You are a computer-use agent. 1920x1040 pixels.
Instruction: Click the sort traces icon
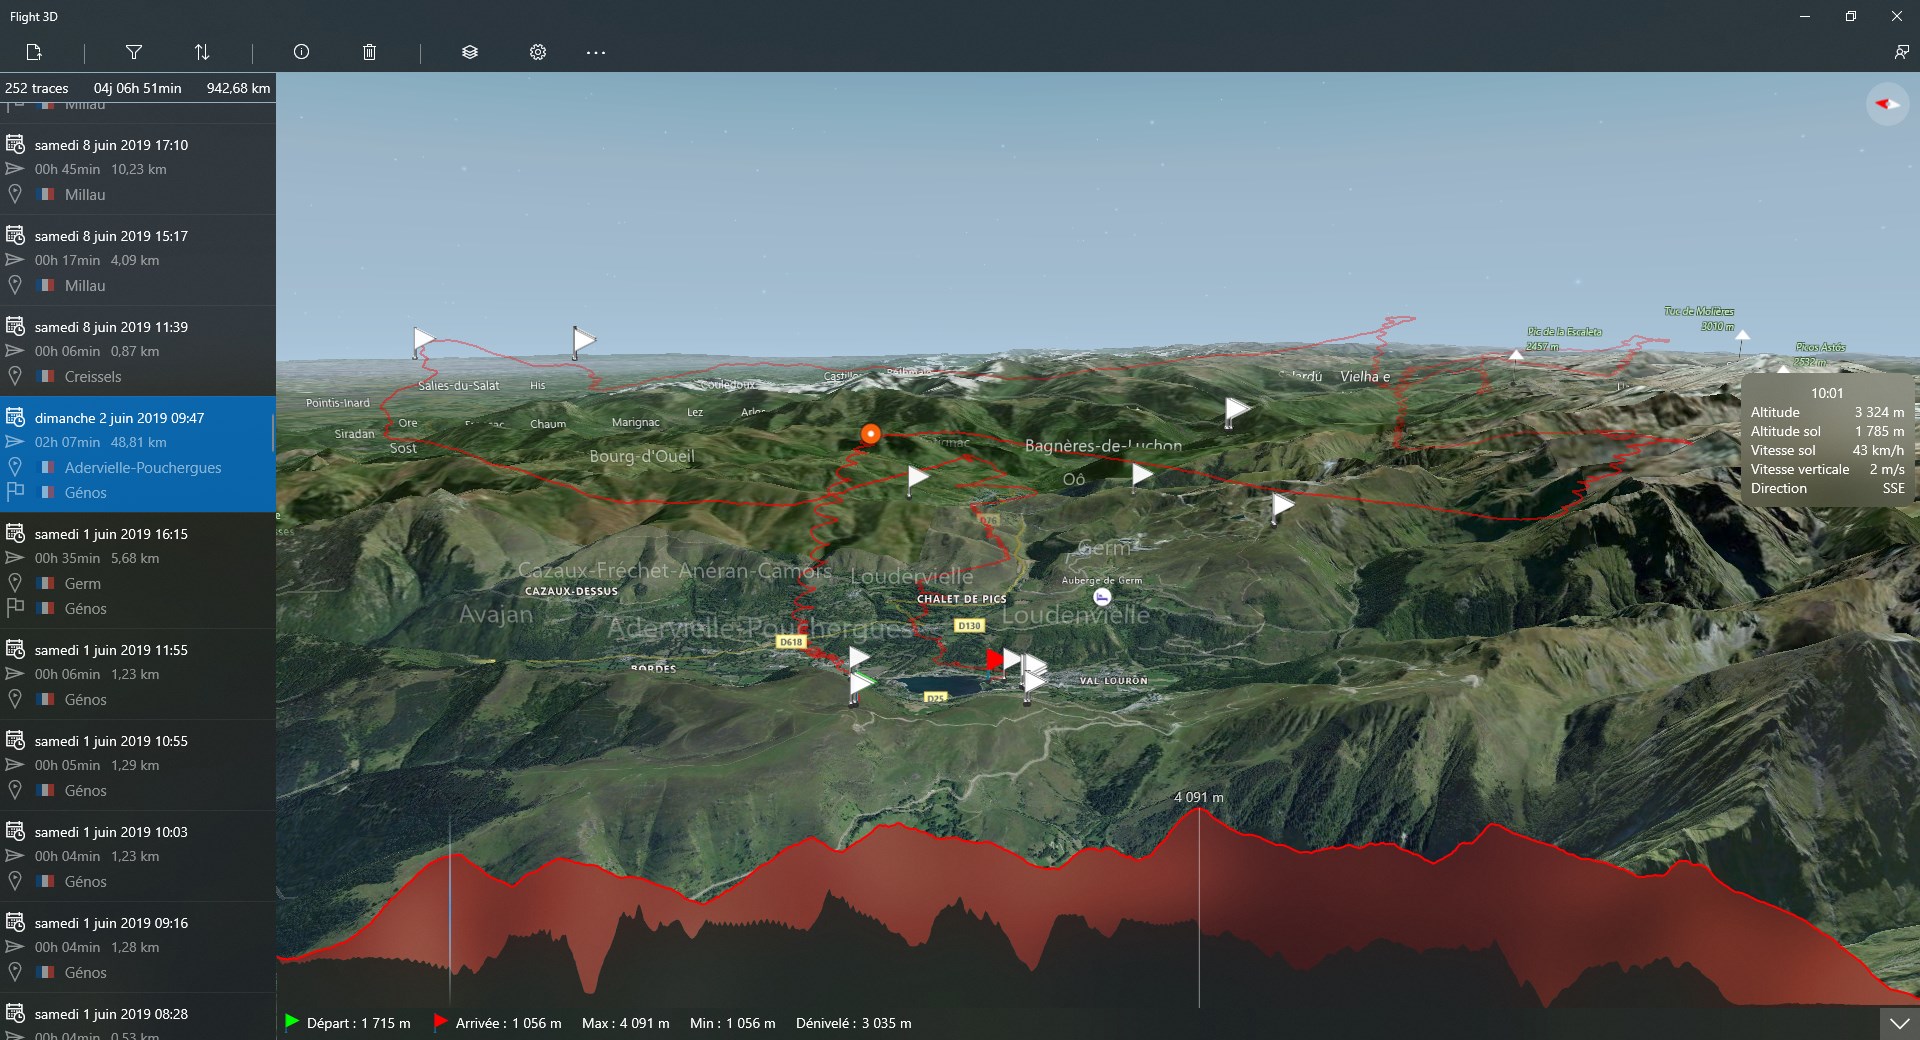(x=202, y=52)
